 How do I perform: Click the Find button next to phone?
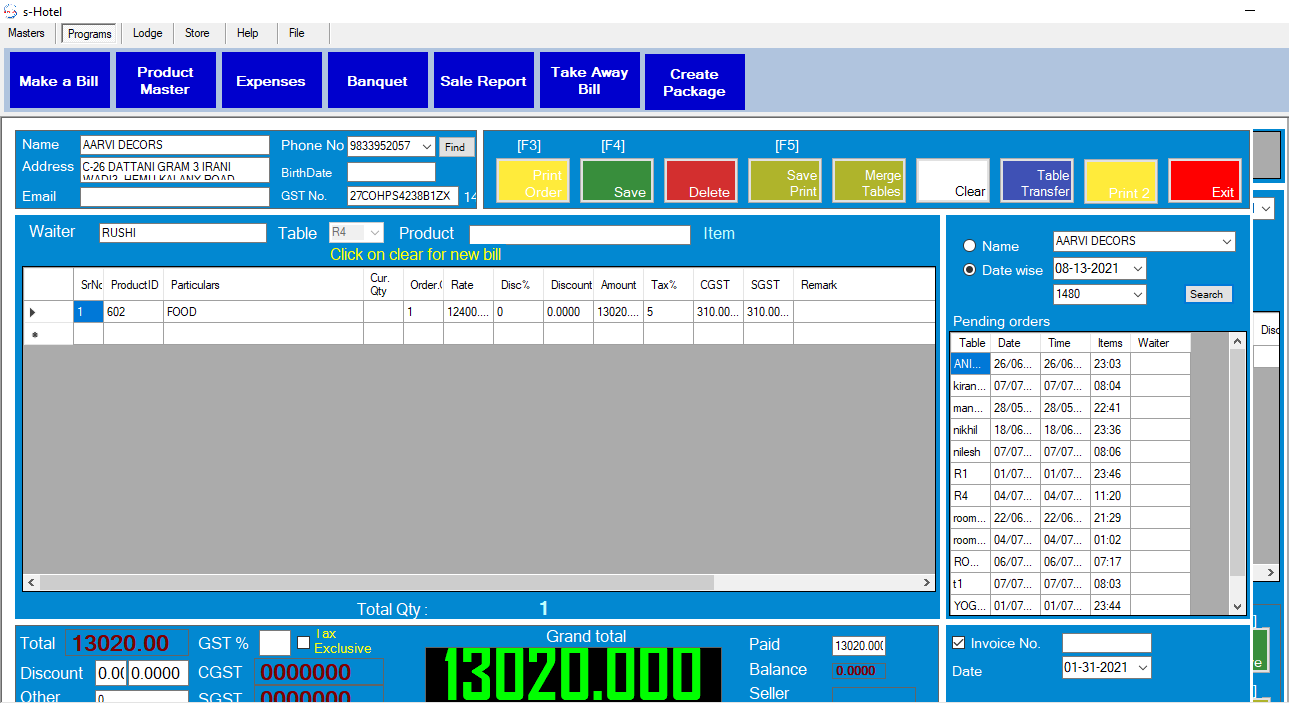(x=455, y=147)
